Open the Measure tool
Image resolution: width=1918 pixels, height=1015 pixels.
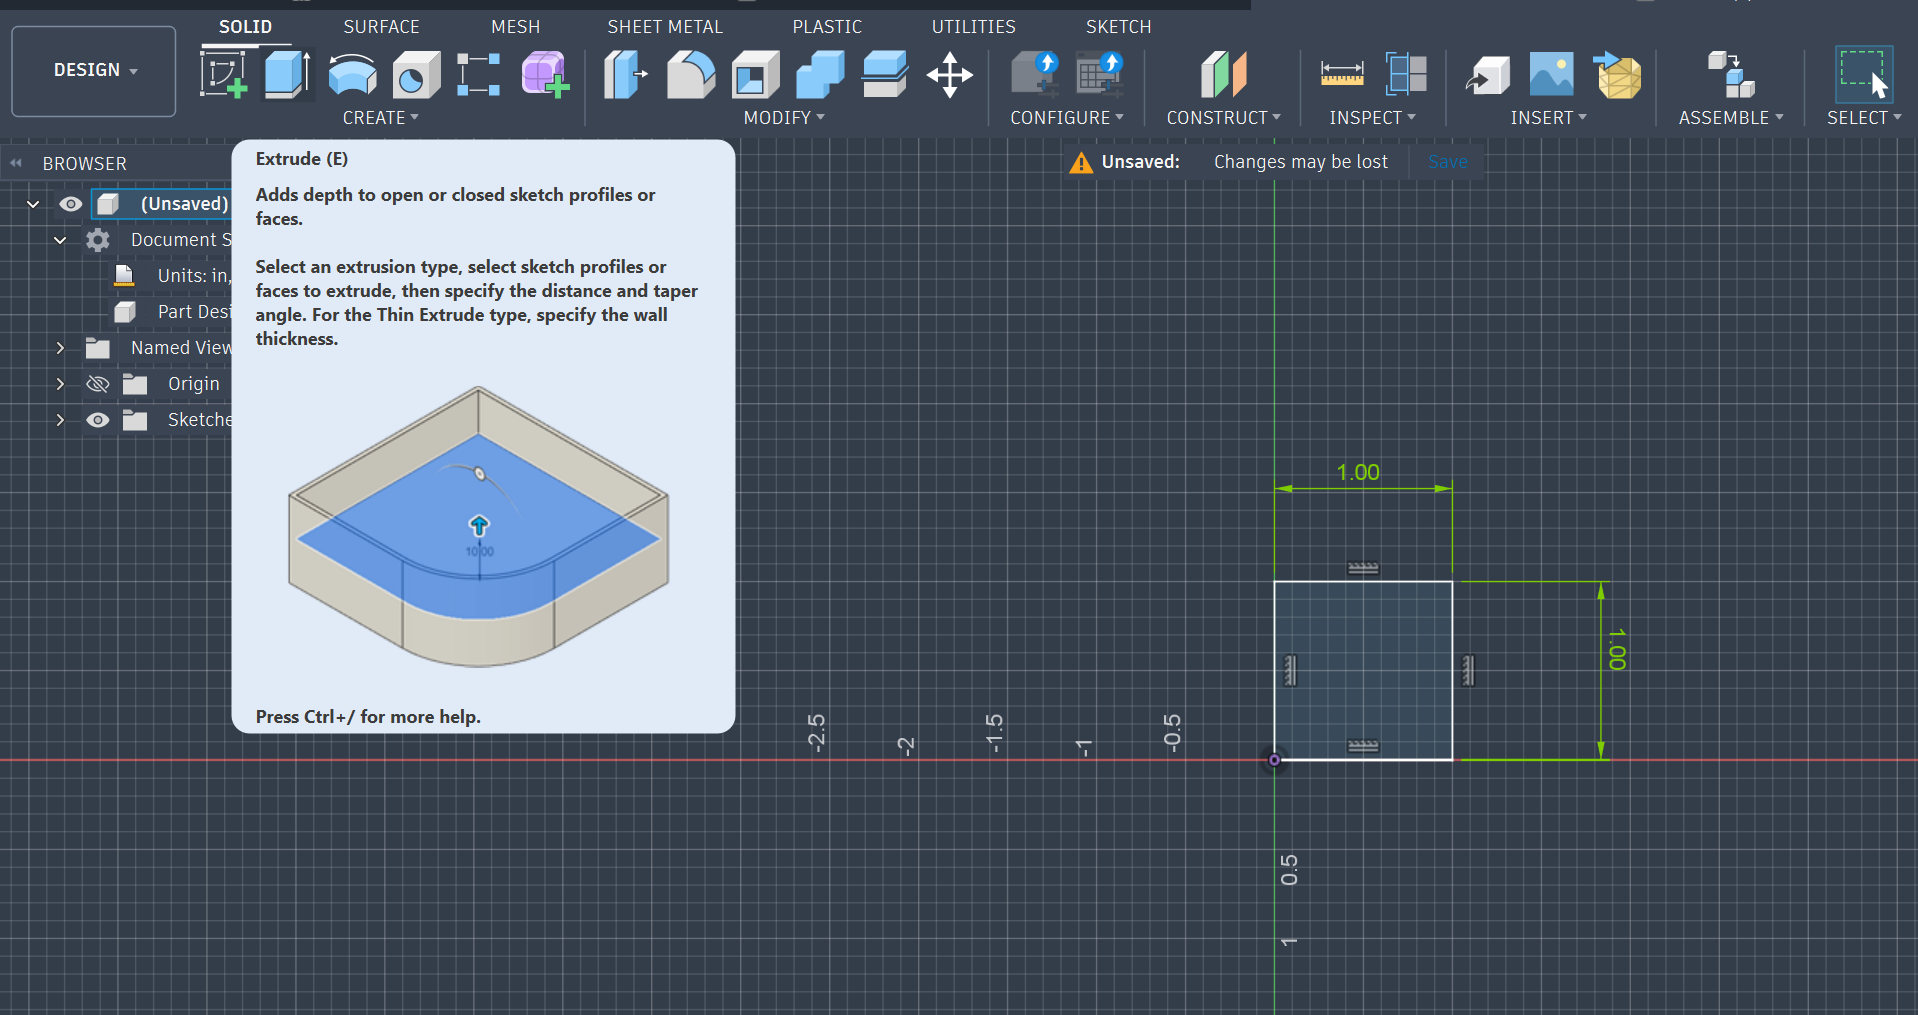(x=1341, y=75)
